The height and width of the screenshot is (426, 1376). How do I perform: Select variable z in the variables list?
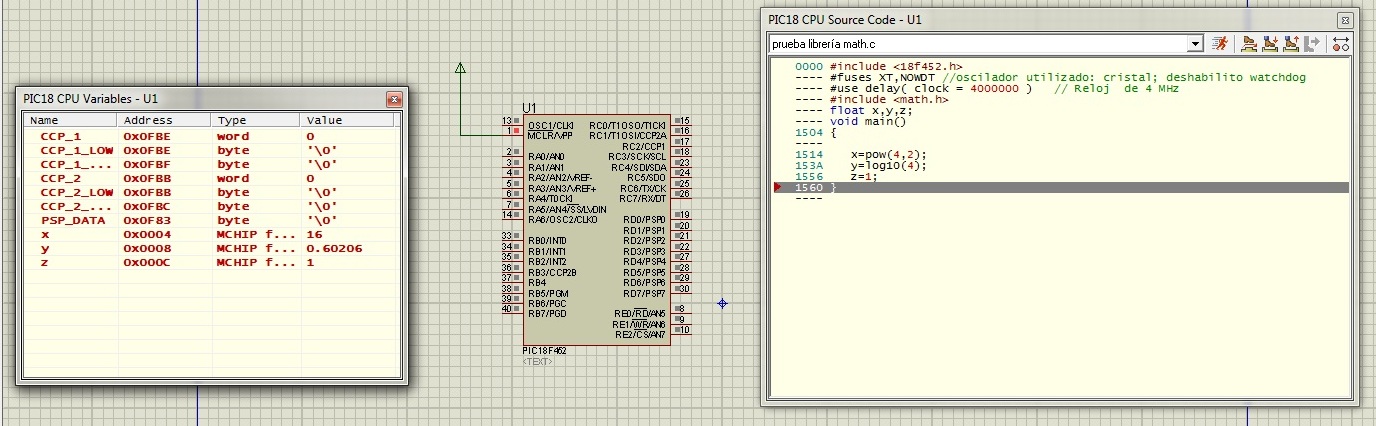click(x=210, y=262)
